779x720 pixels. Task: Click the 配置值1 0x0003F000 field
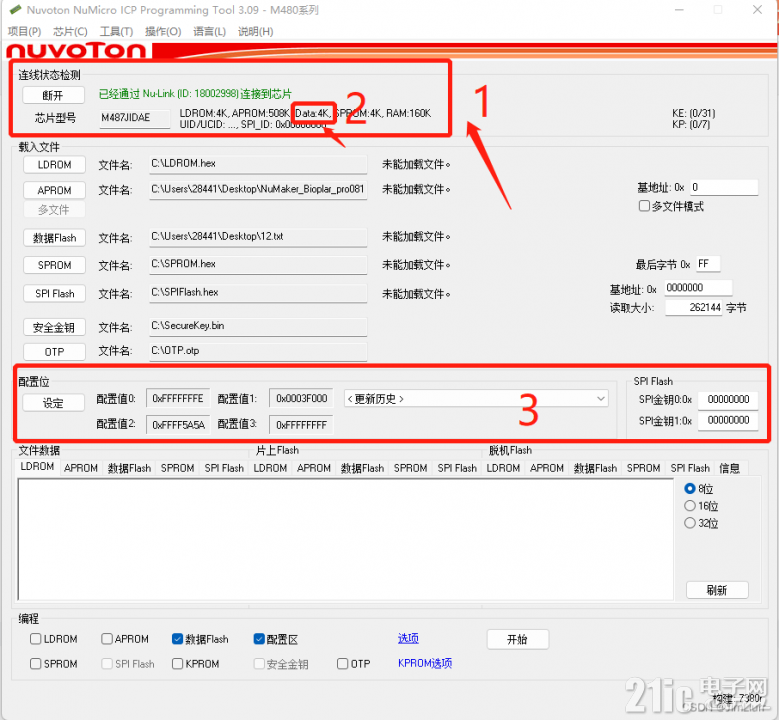click(301, 399)
